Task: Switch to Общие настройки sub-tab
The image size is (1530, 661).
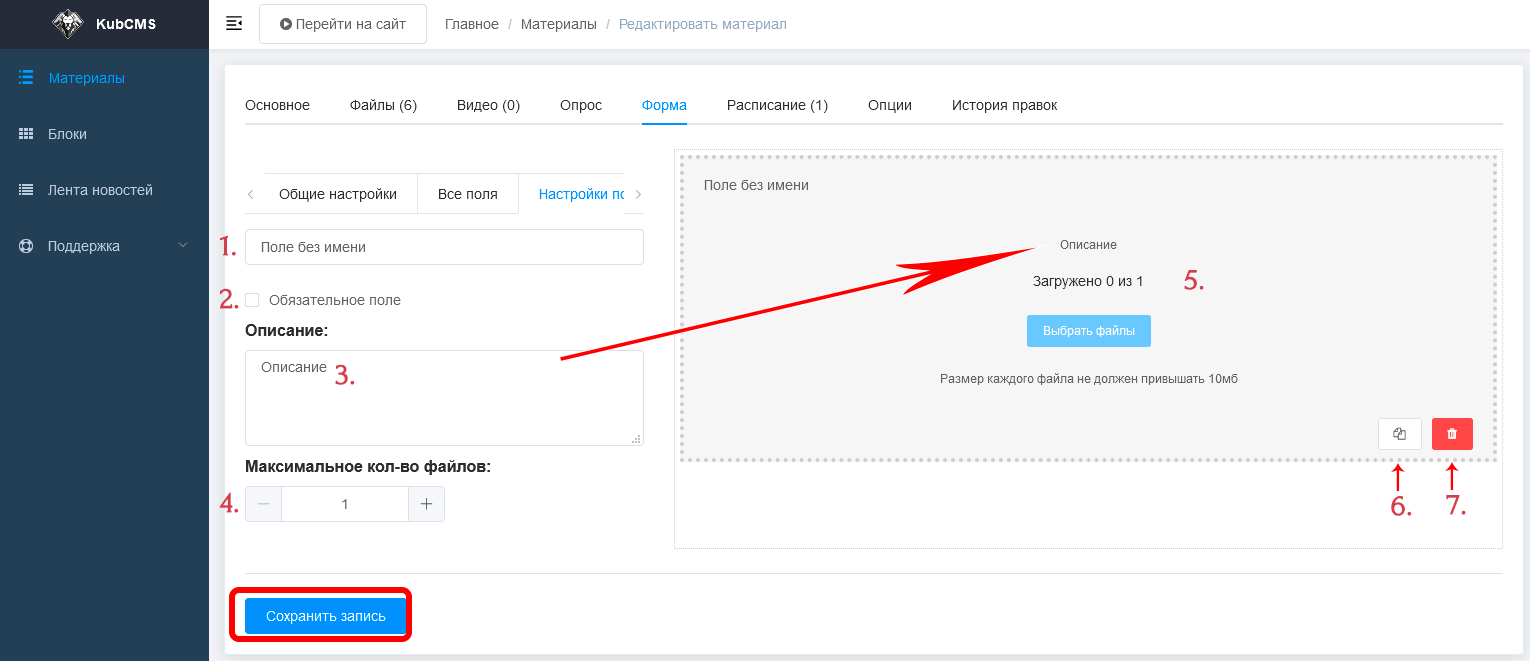Action: tap(338, 194)
